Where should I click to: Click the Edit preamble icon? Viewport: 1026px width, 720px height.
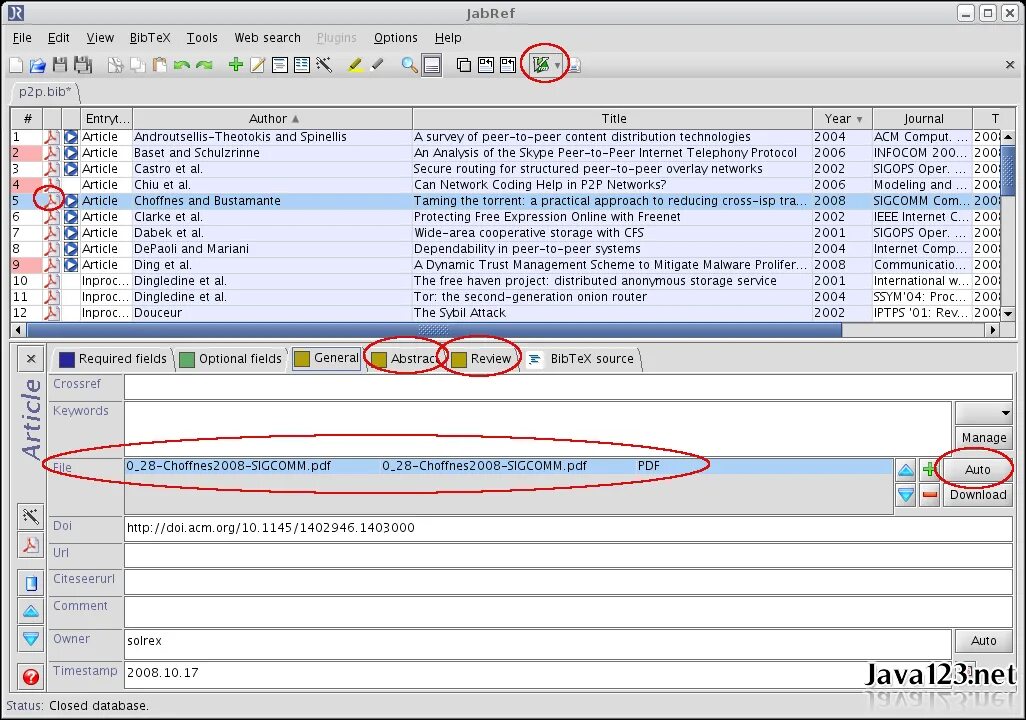[280, 65]
